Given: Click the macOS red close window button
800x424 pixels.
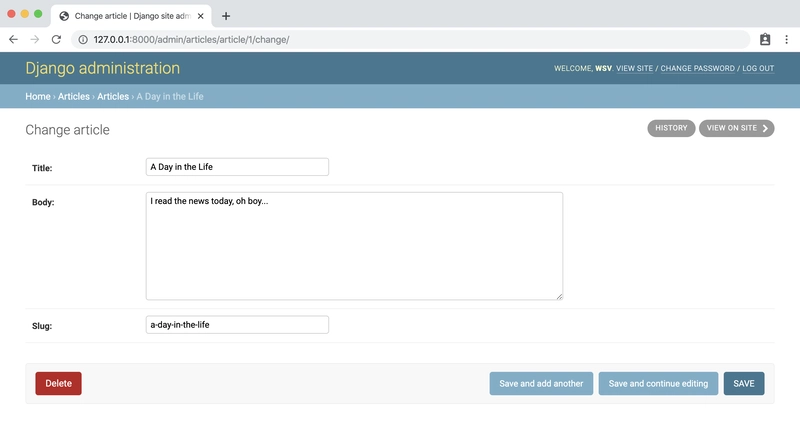Looking at the screenshot, I should 11,14.
